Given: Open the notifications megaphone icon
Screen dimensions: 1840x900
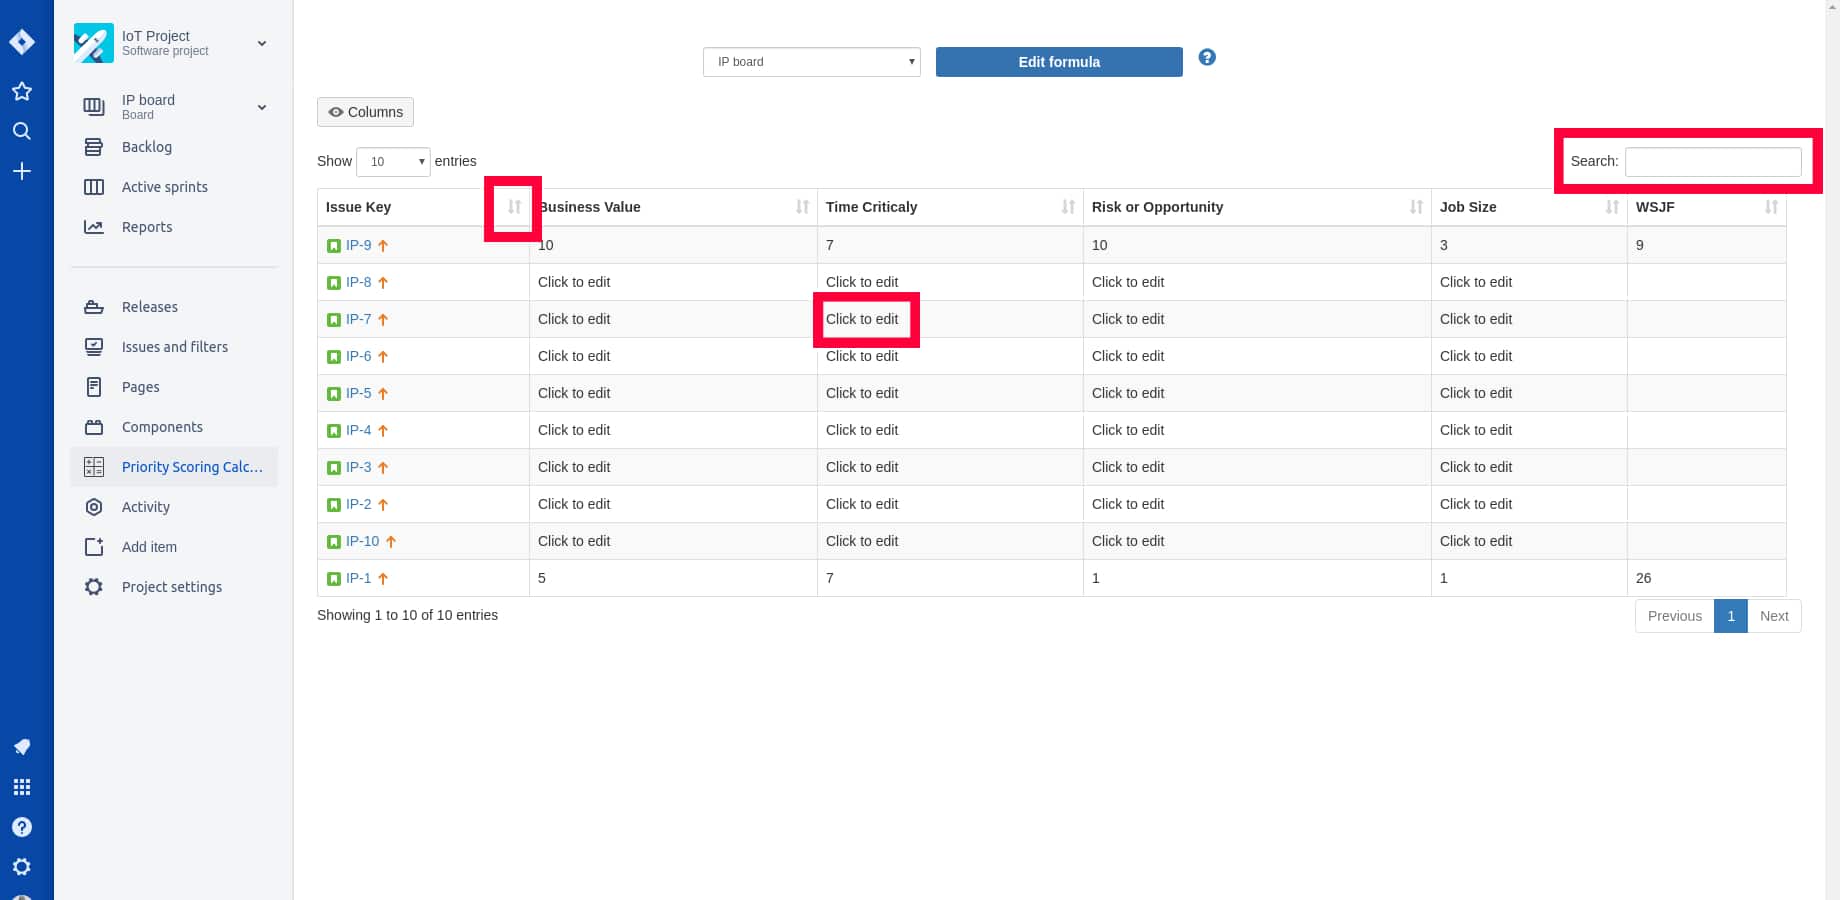Looking at the screenshot, I should pyautogui.click(x=22, y=747).
